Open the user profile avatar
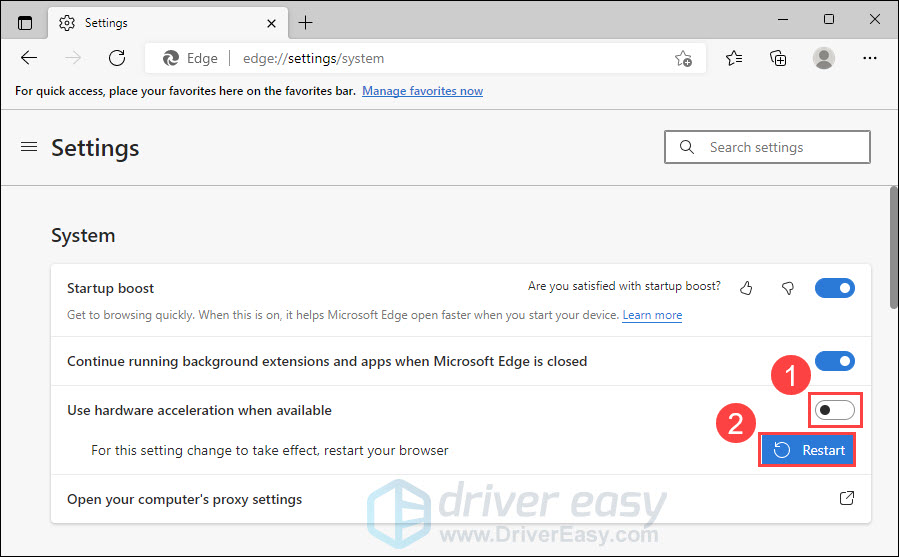The width and height of the screenshot is (899, 557). coord(824,58)
